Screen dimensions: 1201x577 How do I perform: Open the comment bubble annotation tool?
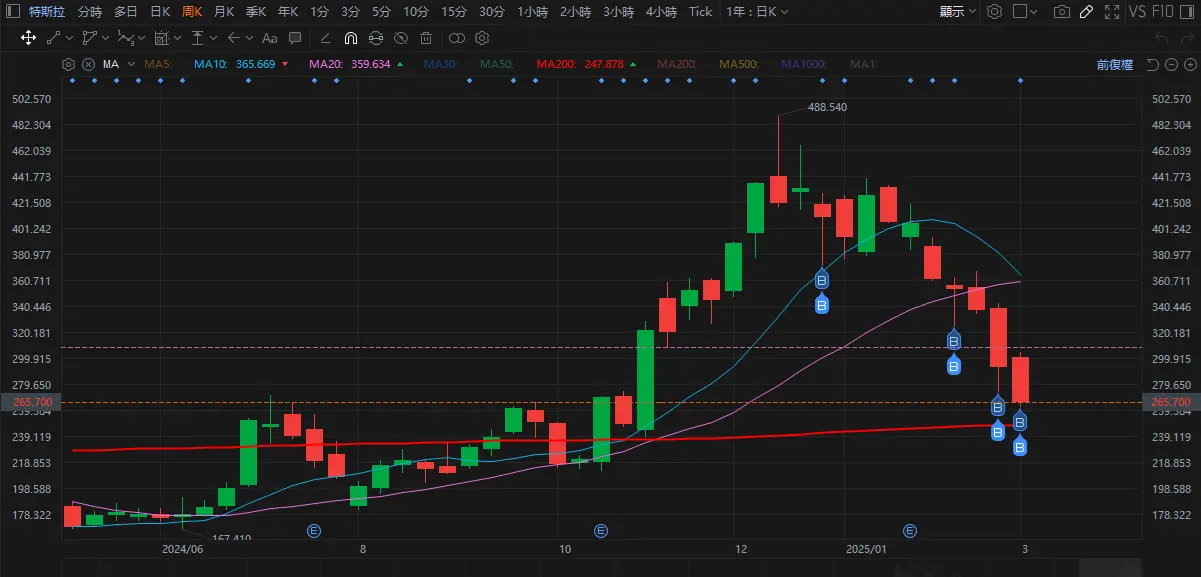tap(294, 38)
